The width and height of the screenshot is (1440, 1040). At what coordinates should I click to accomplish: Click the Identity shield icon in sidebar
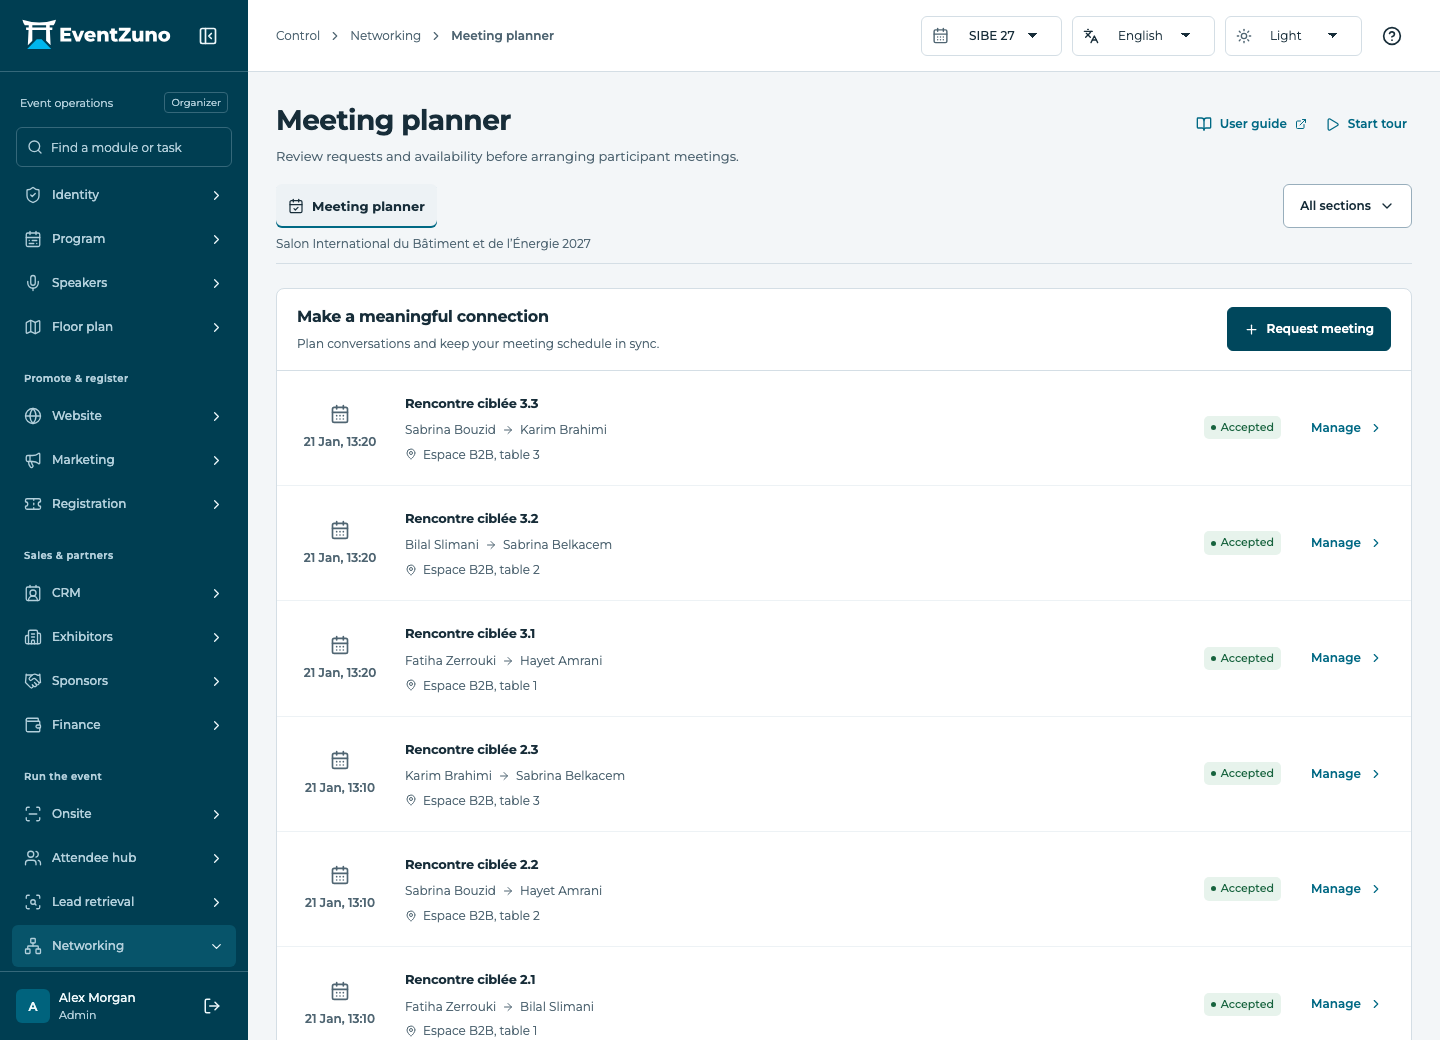point(33,195)
